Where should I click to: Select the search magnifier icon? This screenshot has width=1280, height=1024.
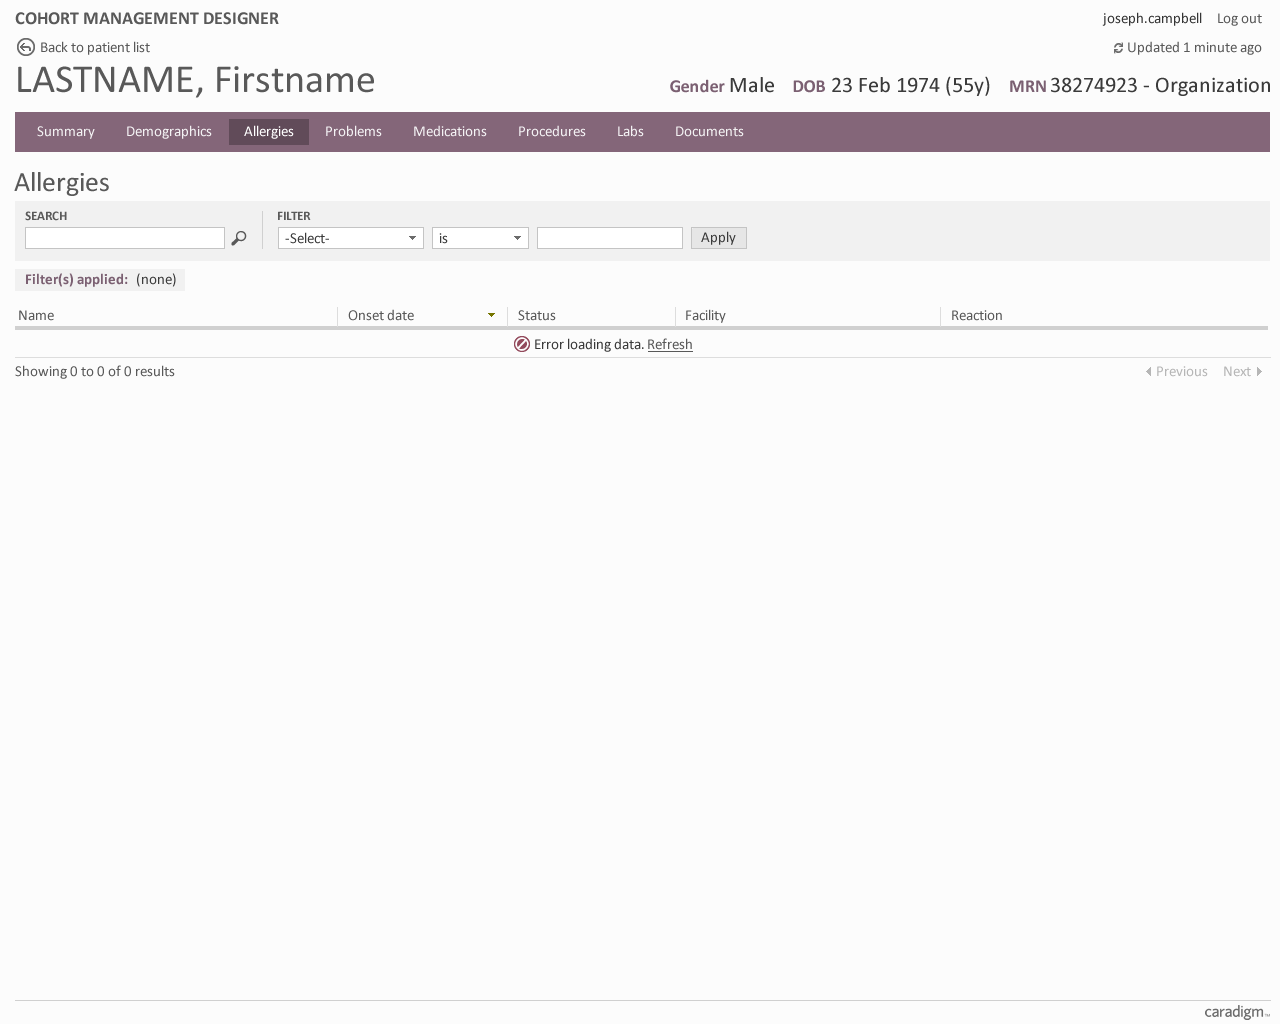(239, 238)
